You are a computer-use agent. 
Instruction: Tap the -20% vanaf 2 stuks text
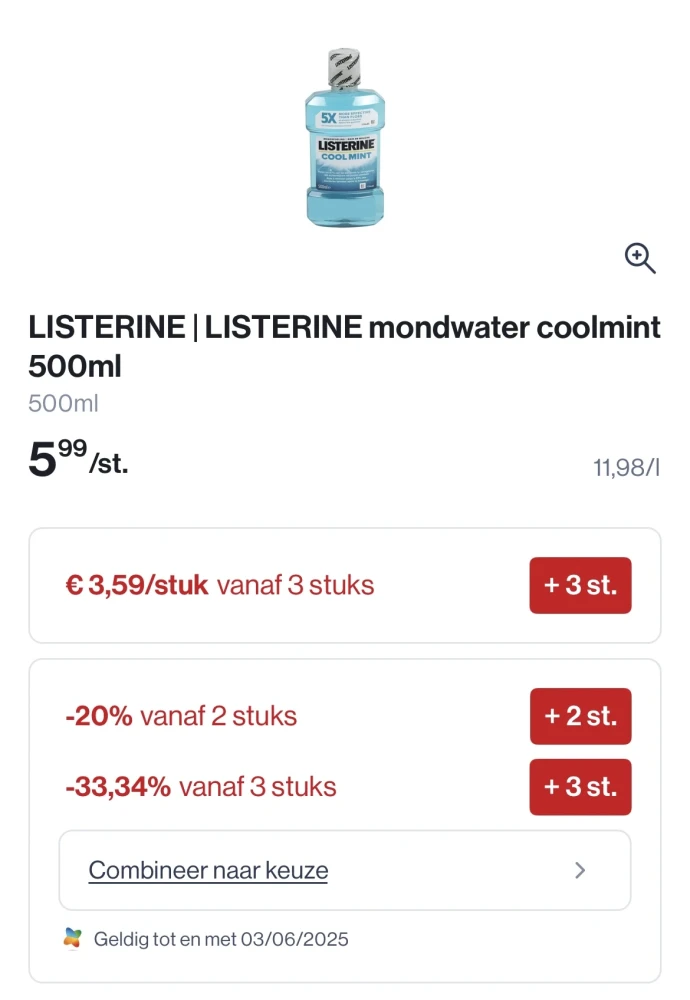pos(181,716)
